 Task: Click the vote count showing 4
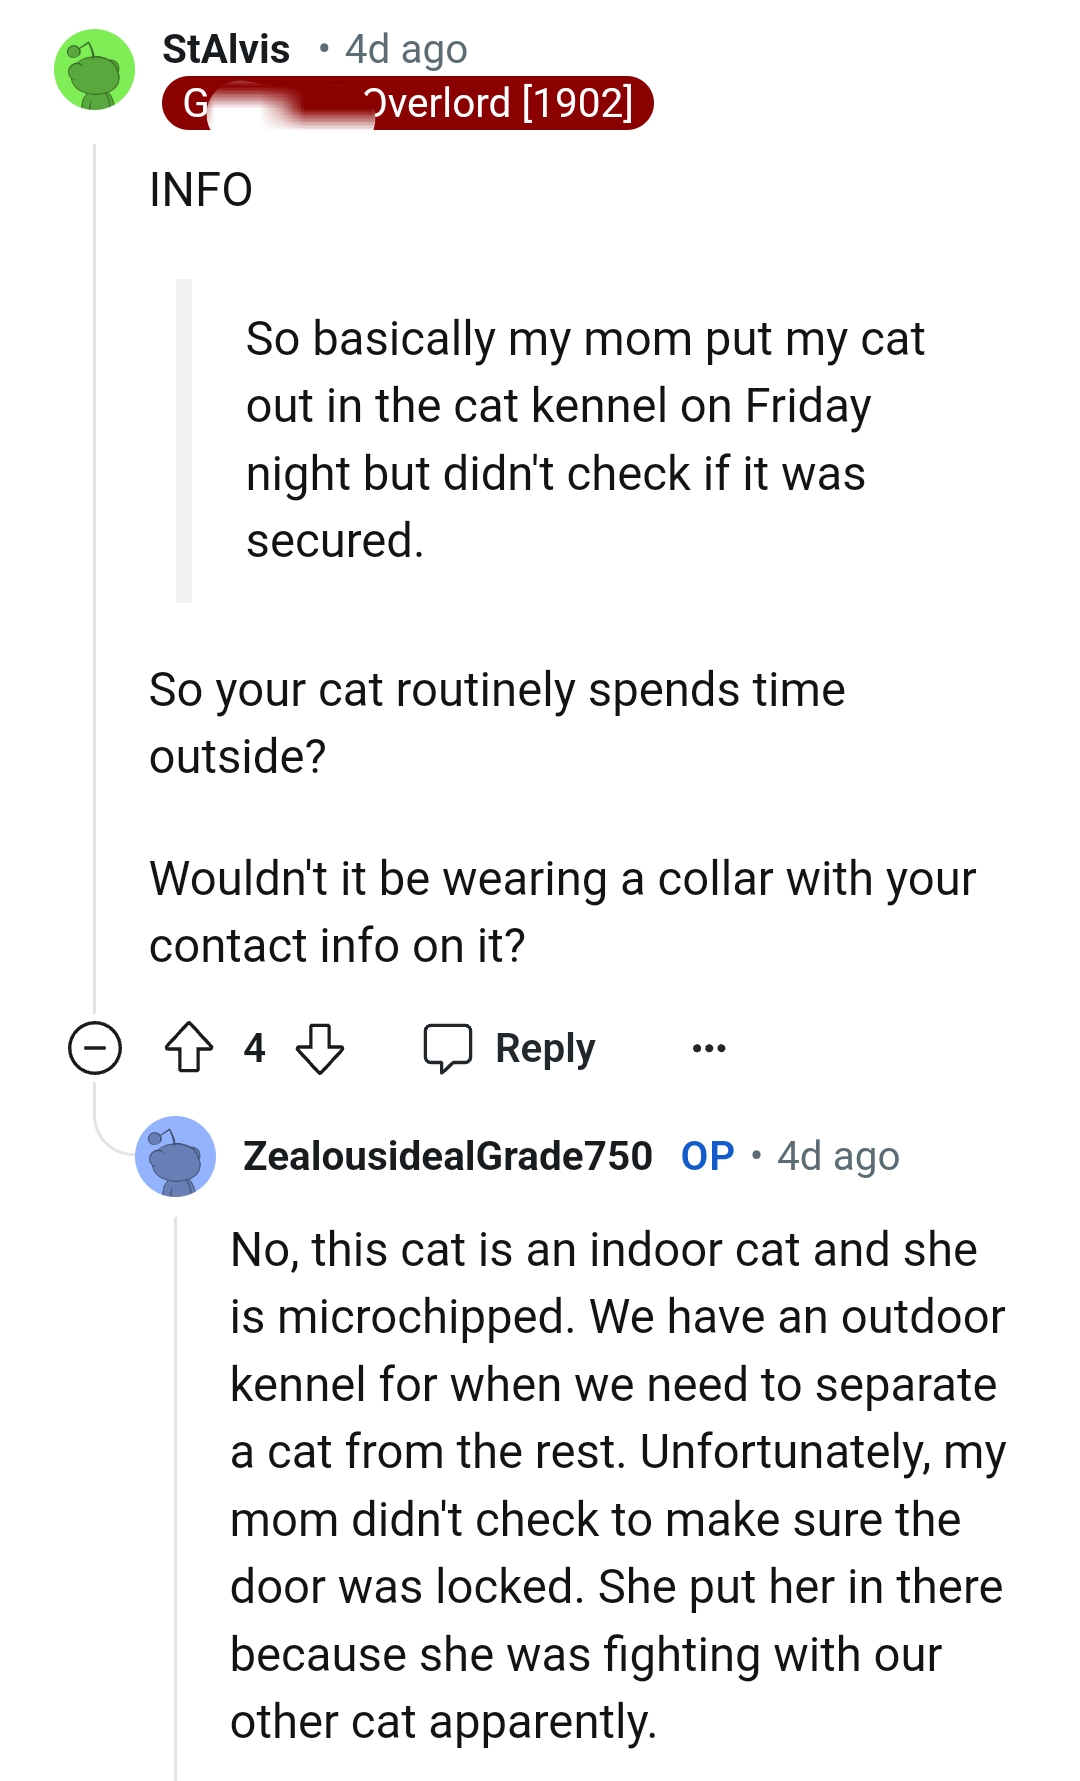point(256,1048)
